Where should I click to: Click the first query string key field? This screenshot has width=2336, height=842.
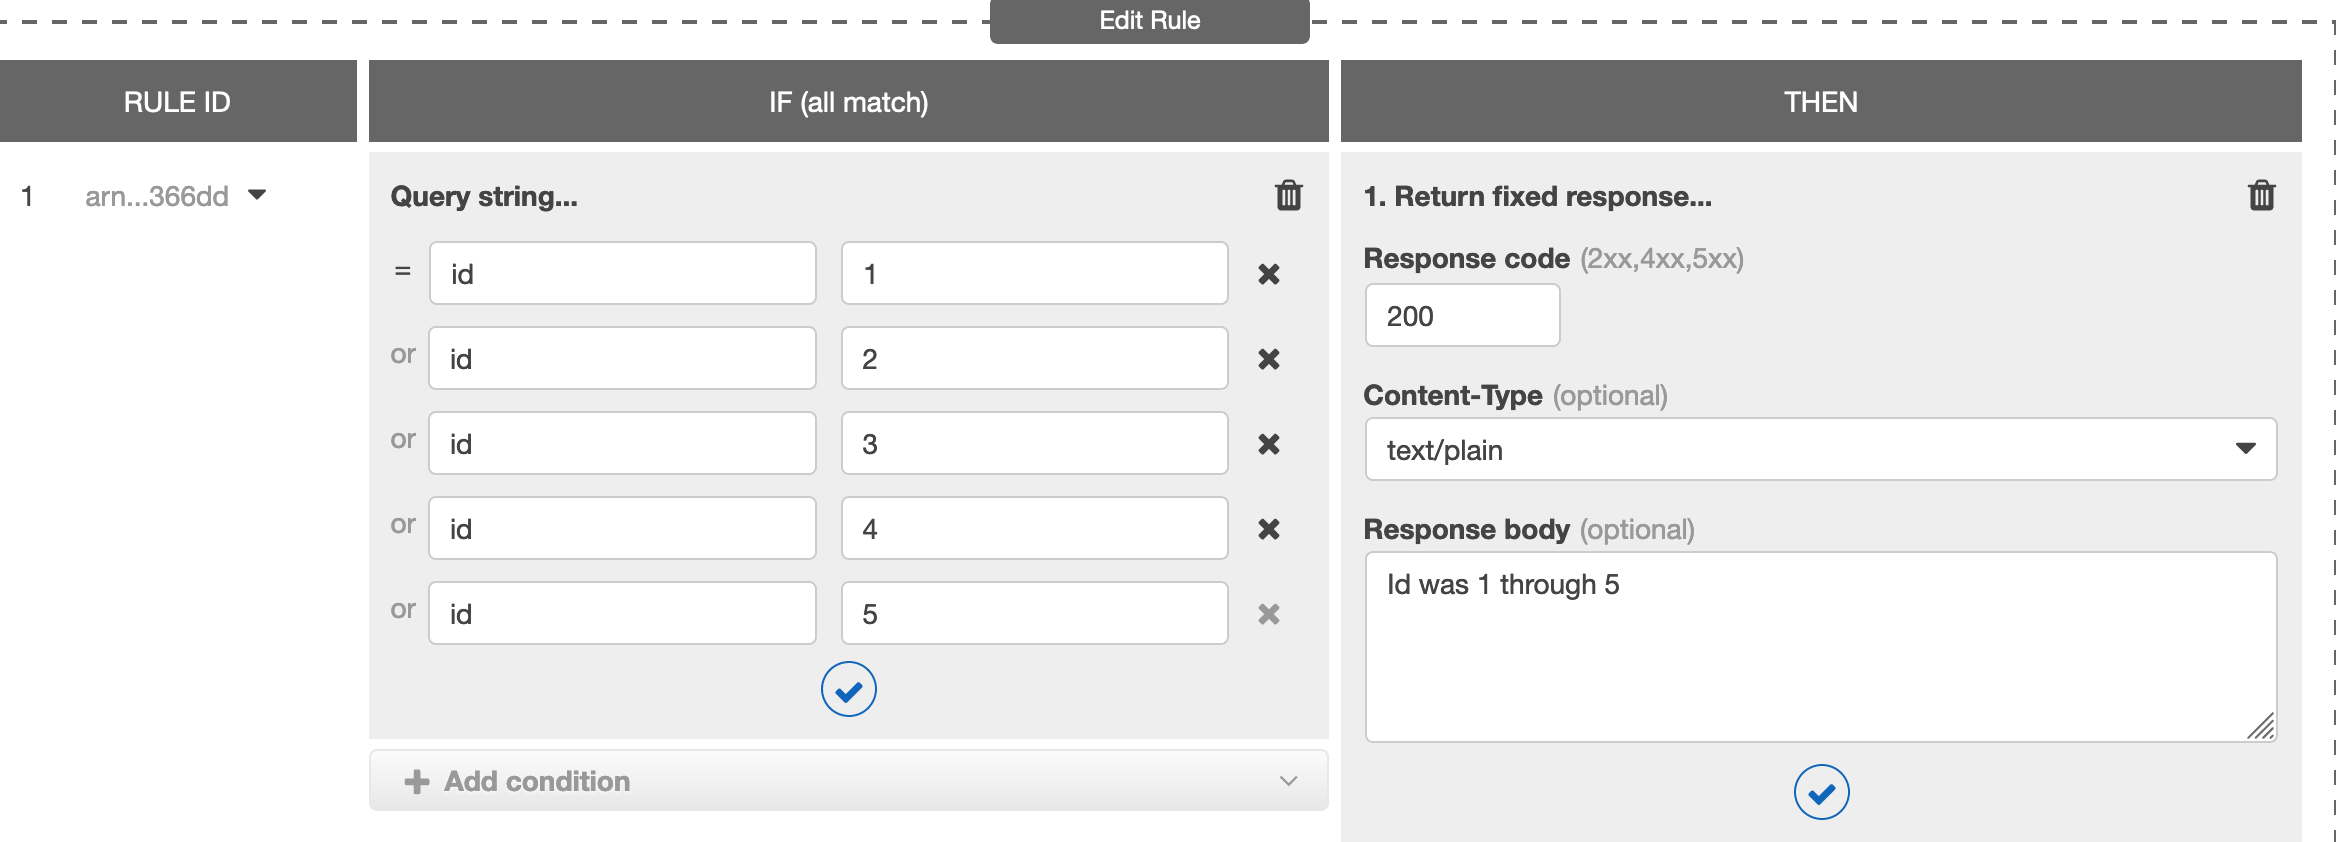coord(622,274)
